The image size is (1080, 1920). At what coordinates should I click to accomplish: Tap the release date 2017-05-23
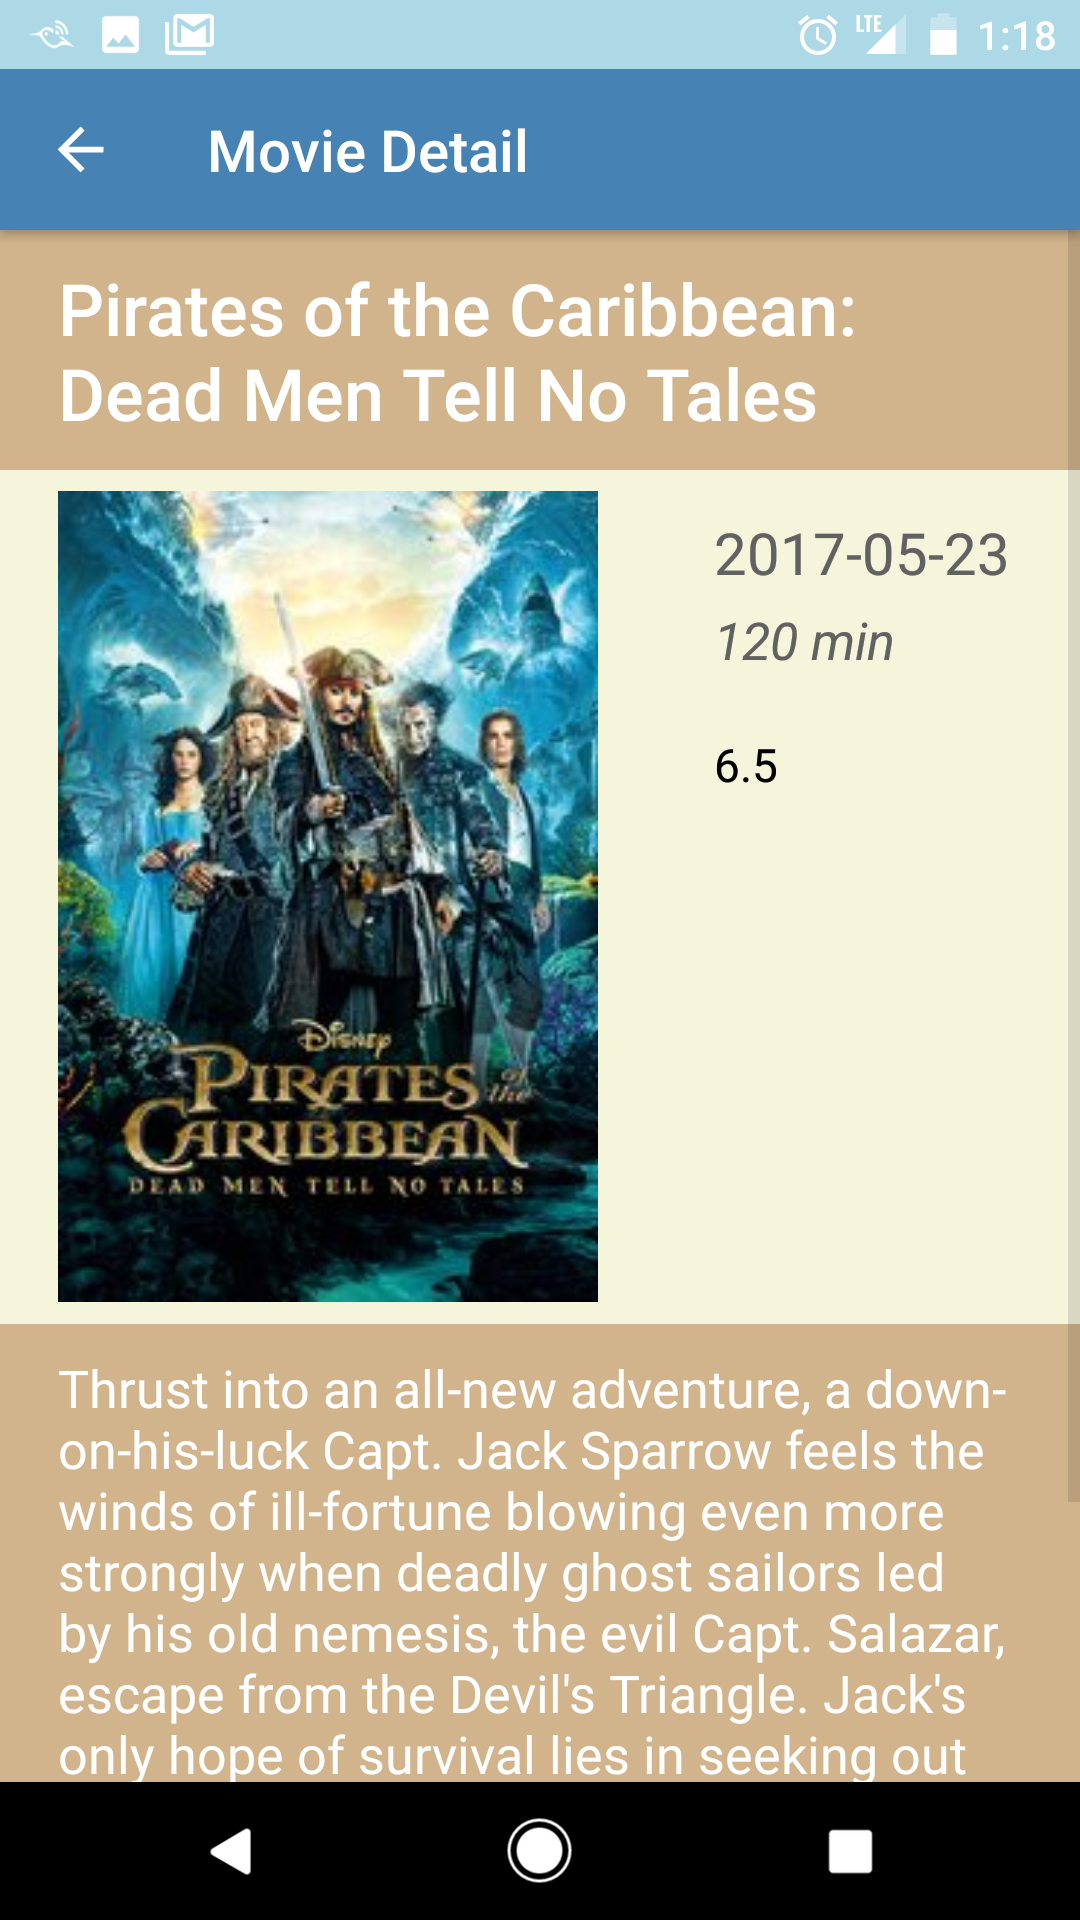(x=861, y=555)
